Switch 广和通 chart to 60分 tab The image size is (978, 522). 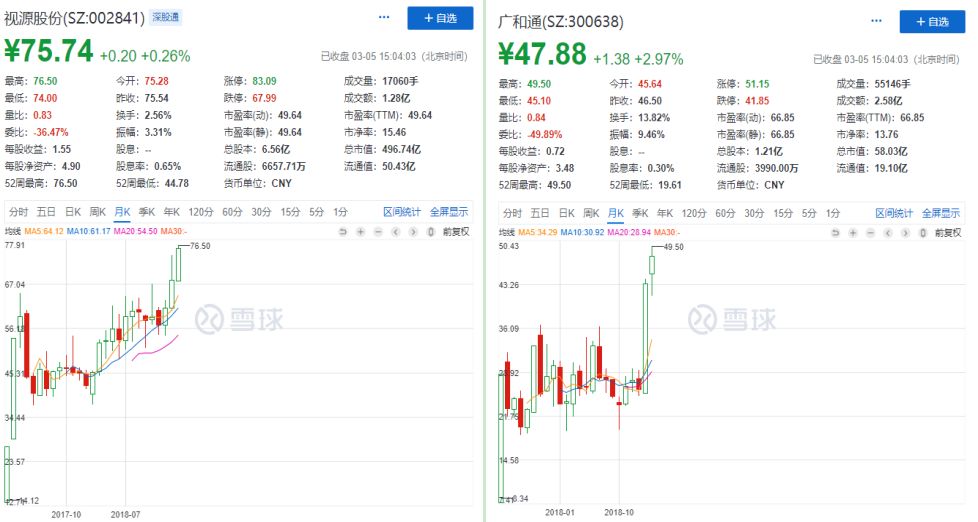[x=725, y=213]
